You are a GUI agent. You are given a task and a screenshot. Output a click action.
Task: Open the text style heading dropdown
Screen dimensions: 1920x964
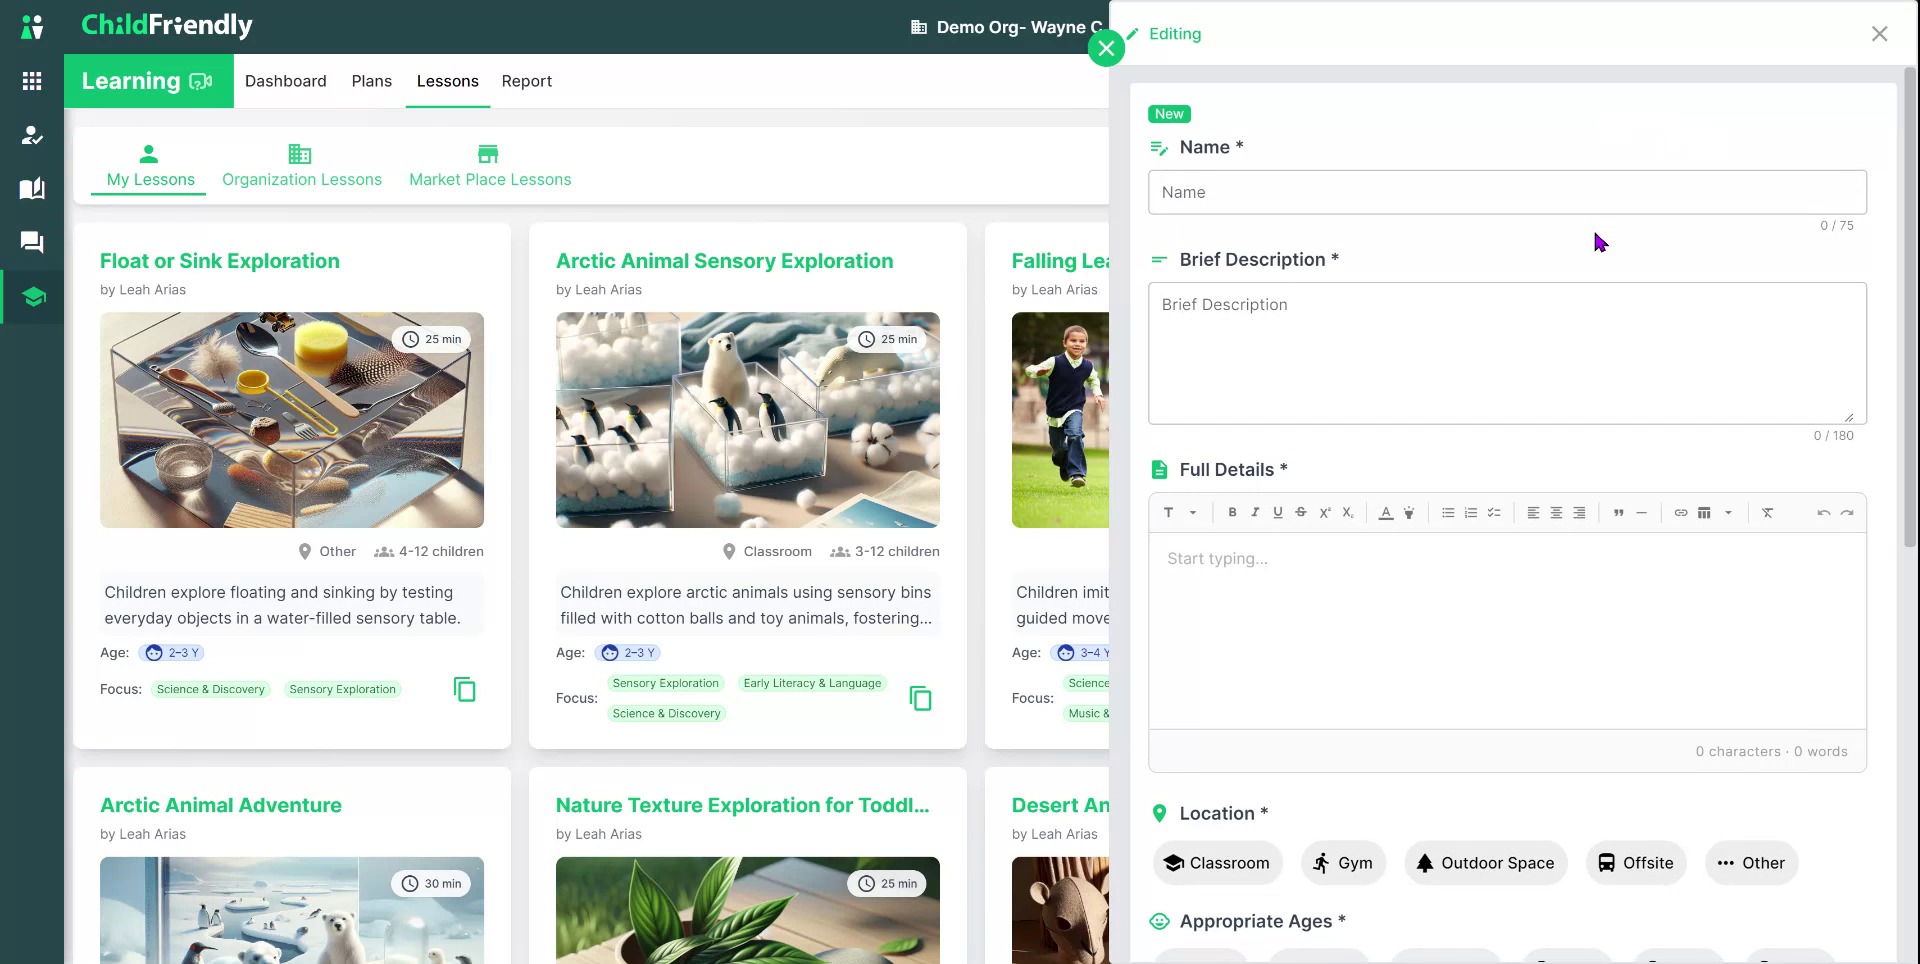point(1180,513)
